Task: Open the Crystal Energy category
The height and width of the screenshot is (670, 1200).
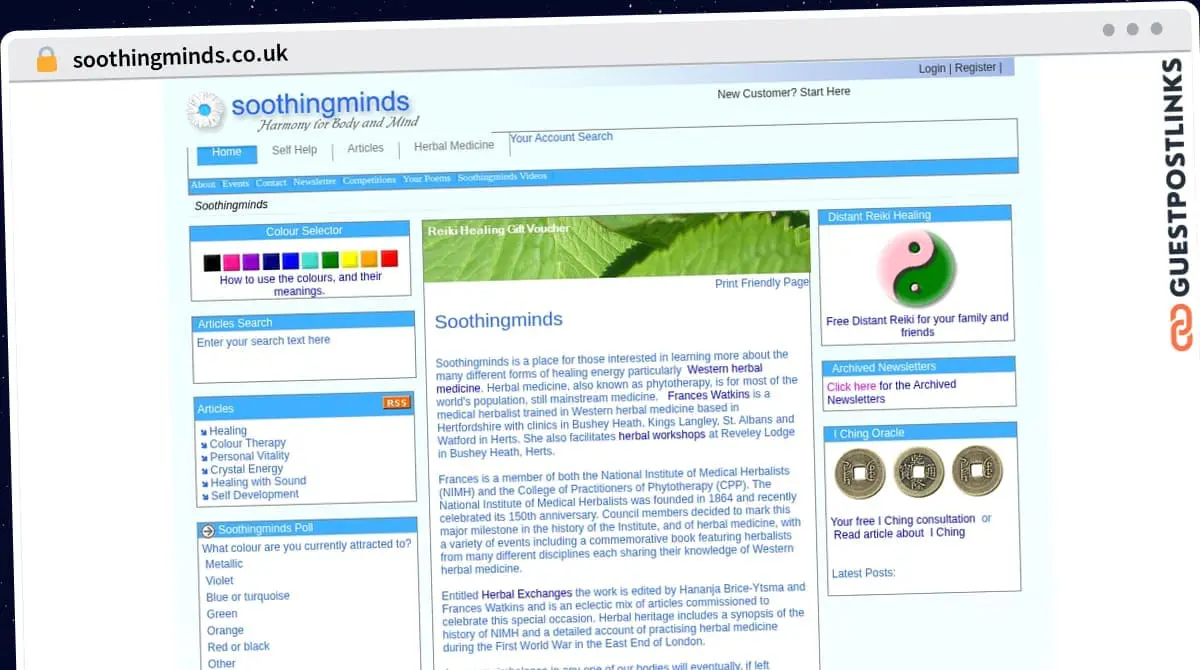Action: point(247,469)
